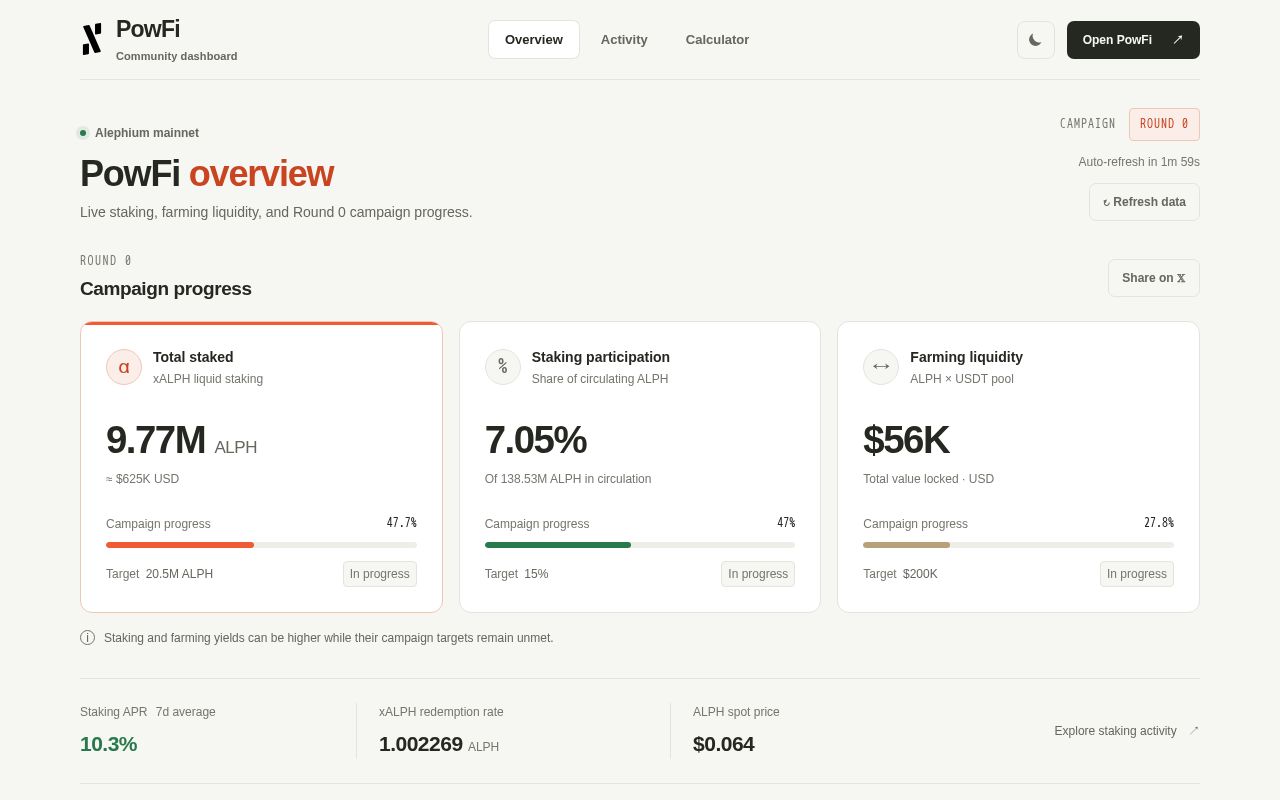Click Of 138.53M ALPH in circulation text

tap(568, 479)
